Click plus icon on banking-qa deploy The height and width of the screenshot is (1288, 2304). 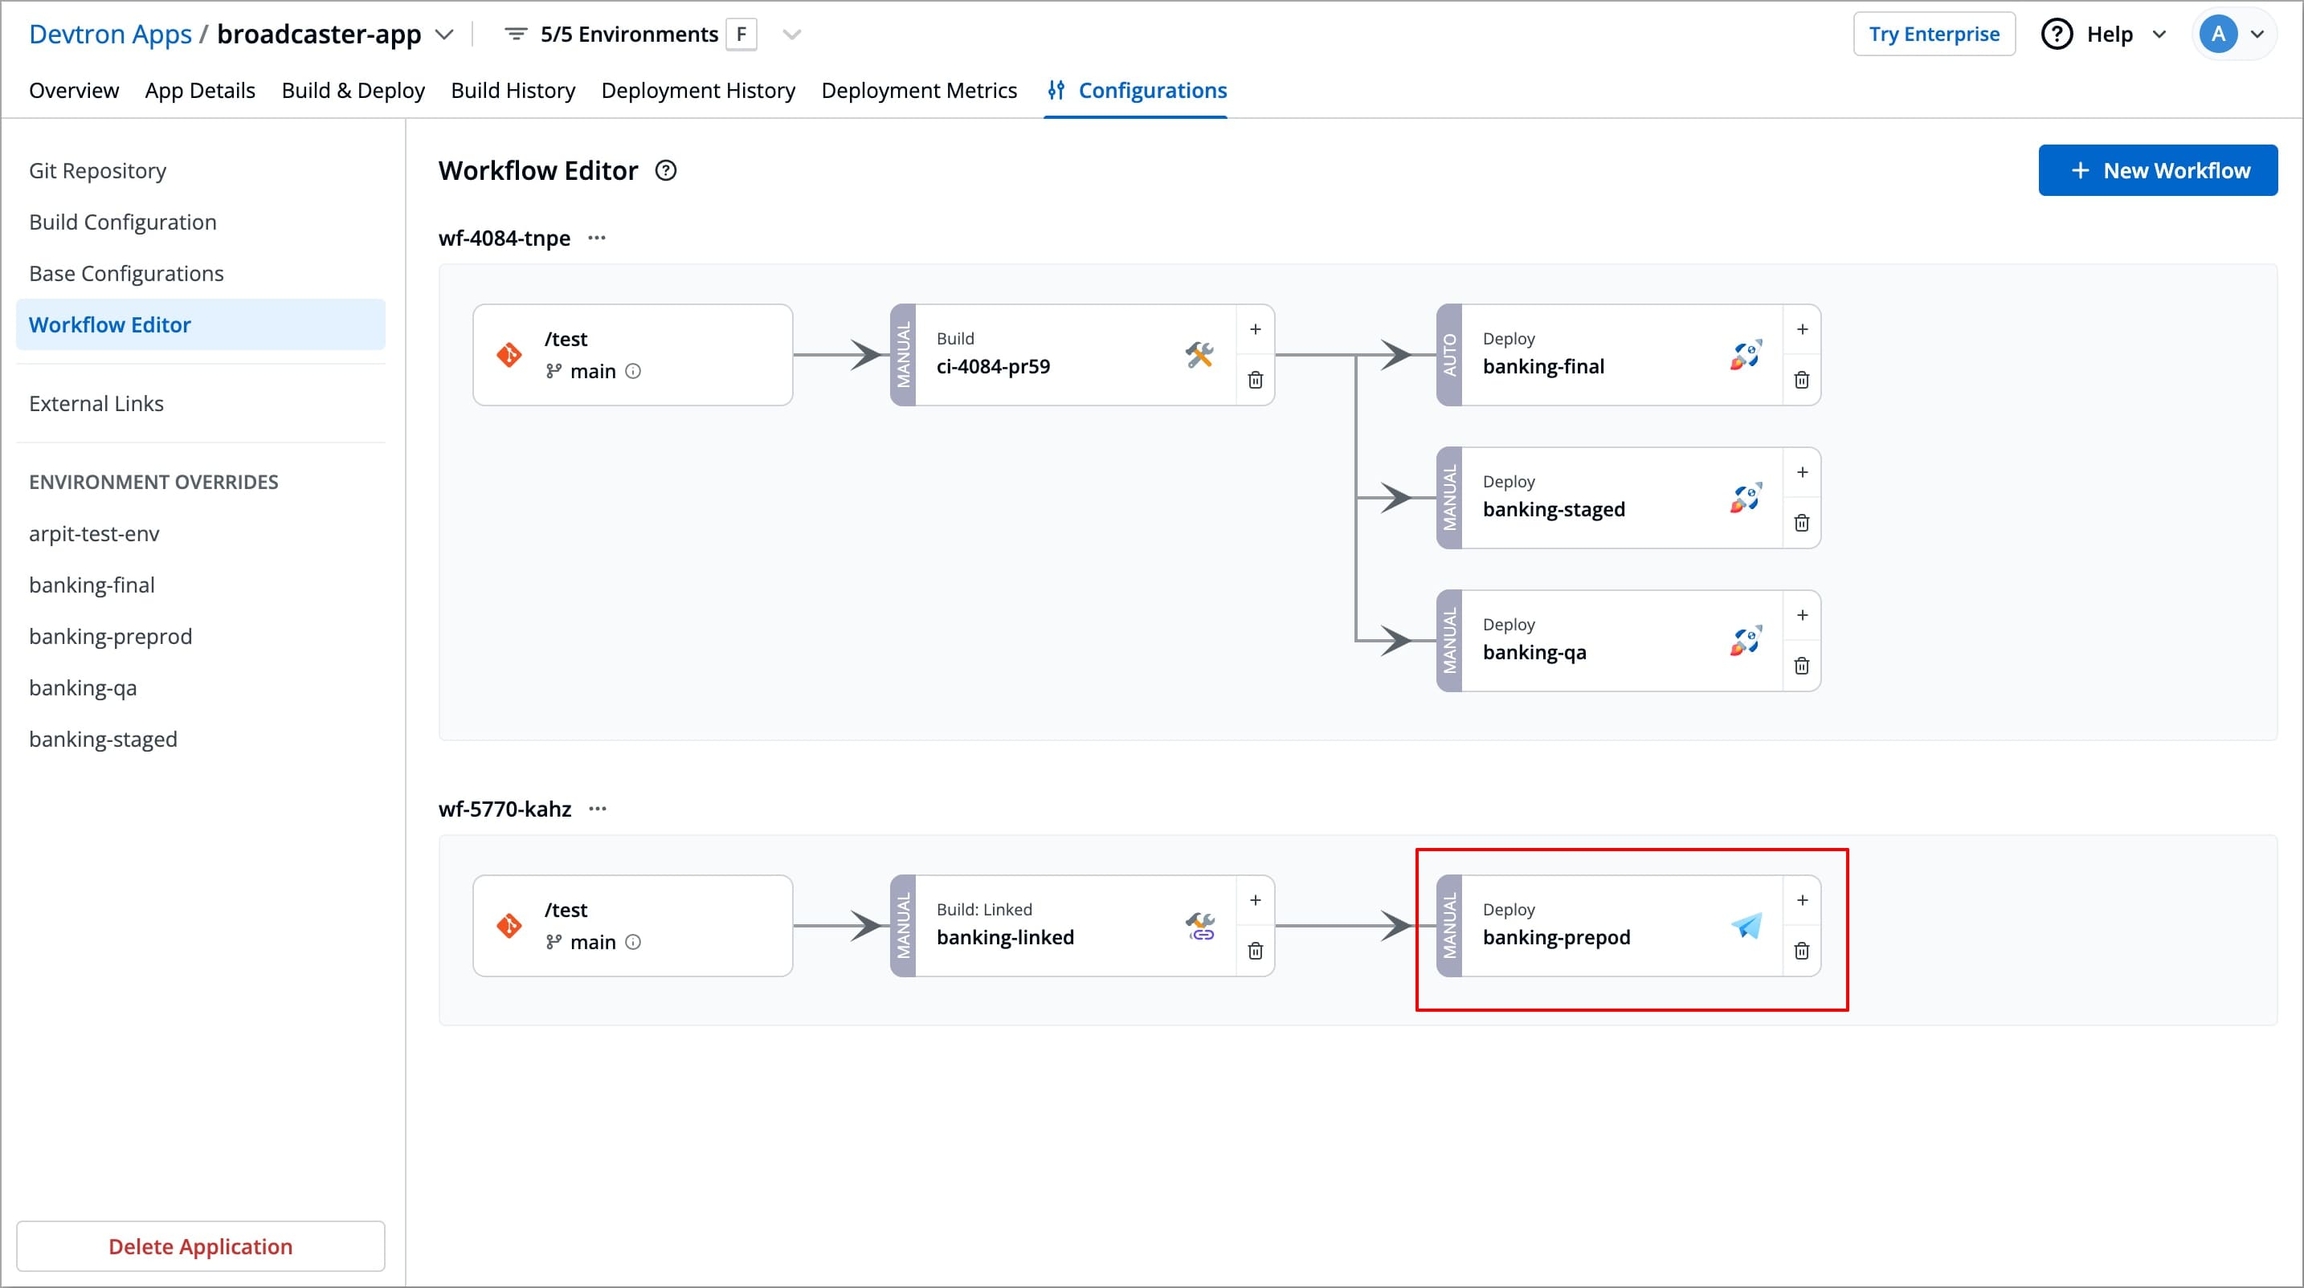[x=1801, y=615]
